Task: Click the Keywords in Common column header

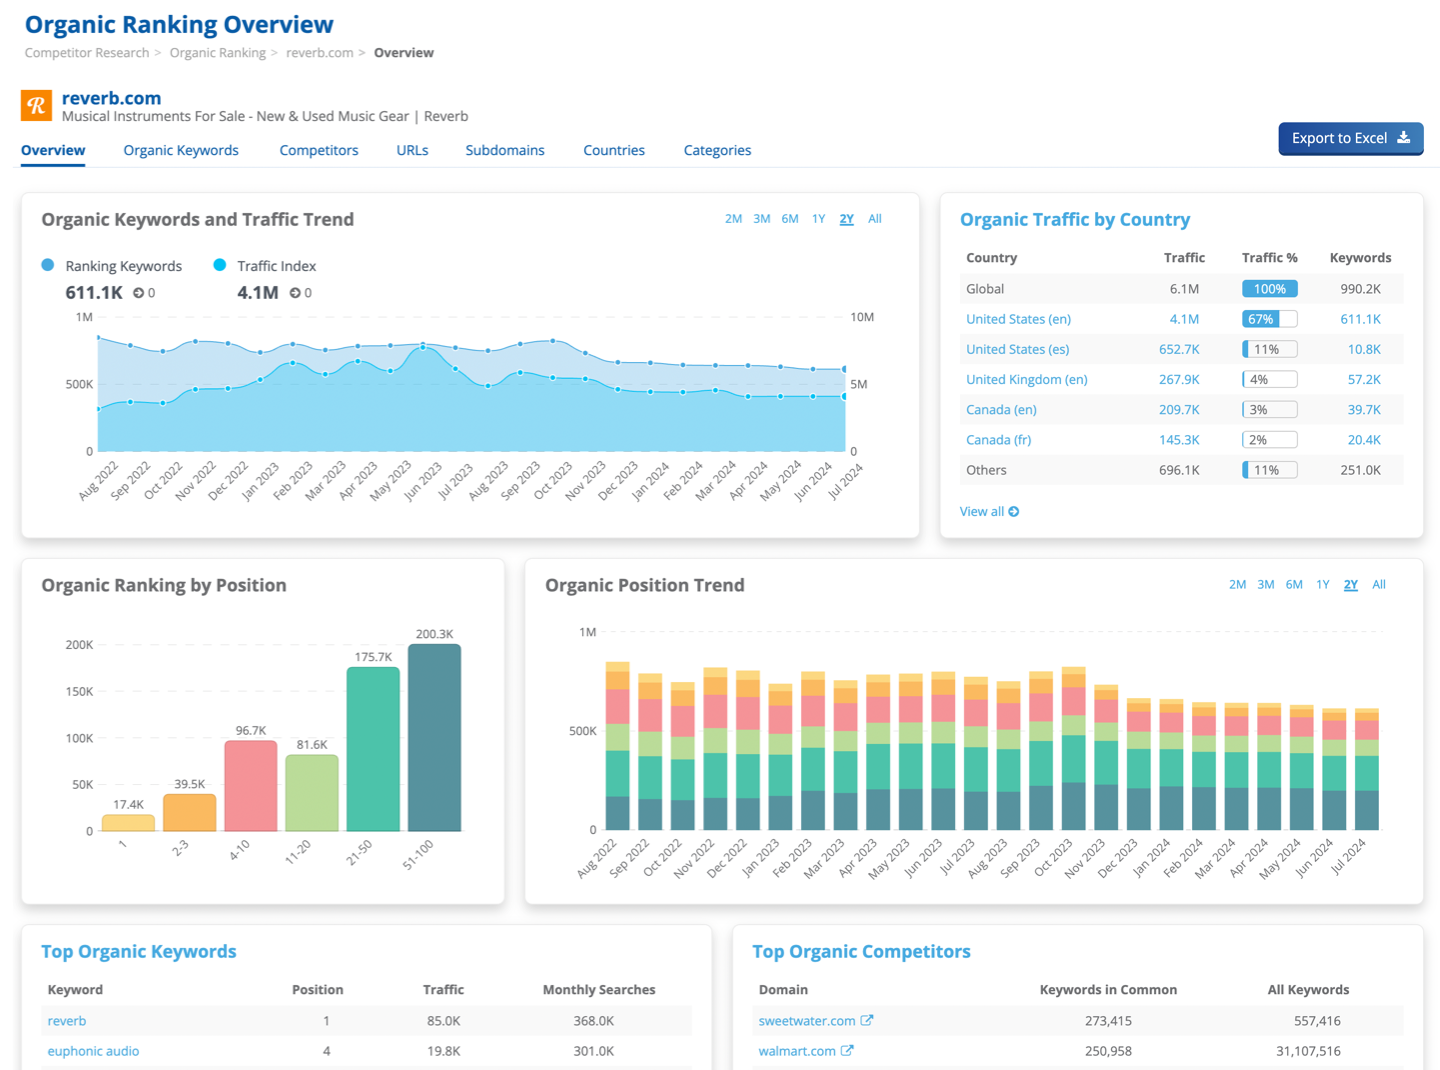Action: (x=1108, y=990)
